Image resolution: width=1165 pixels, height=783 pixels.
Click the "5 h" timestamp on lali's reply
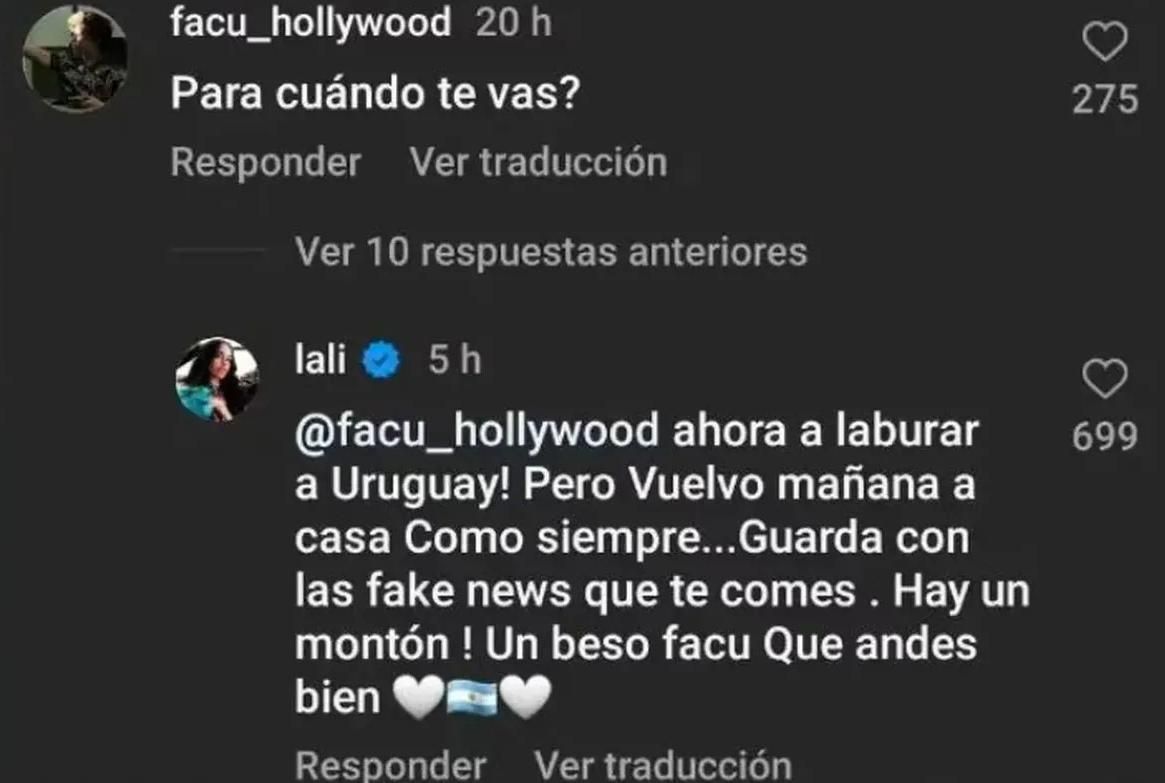pyautogui.click(x=454, y=360)
